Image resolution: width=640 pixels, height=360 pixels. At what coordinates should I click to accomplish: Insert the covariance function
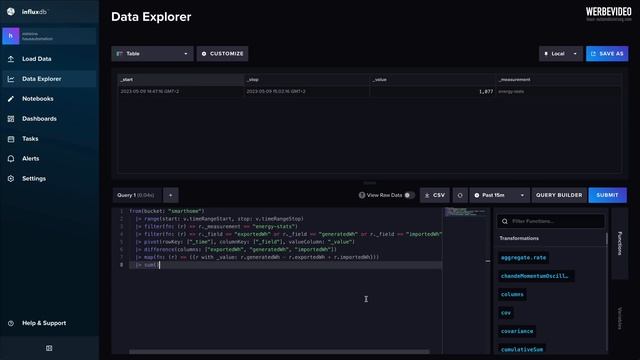point(517,331)
